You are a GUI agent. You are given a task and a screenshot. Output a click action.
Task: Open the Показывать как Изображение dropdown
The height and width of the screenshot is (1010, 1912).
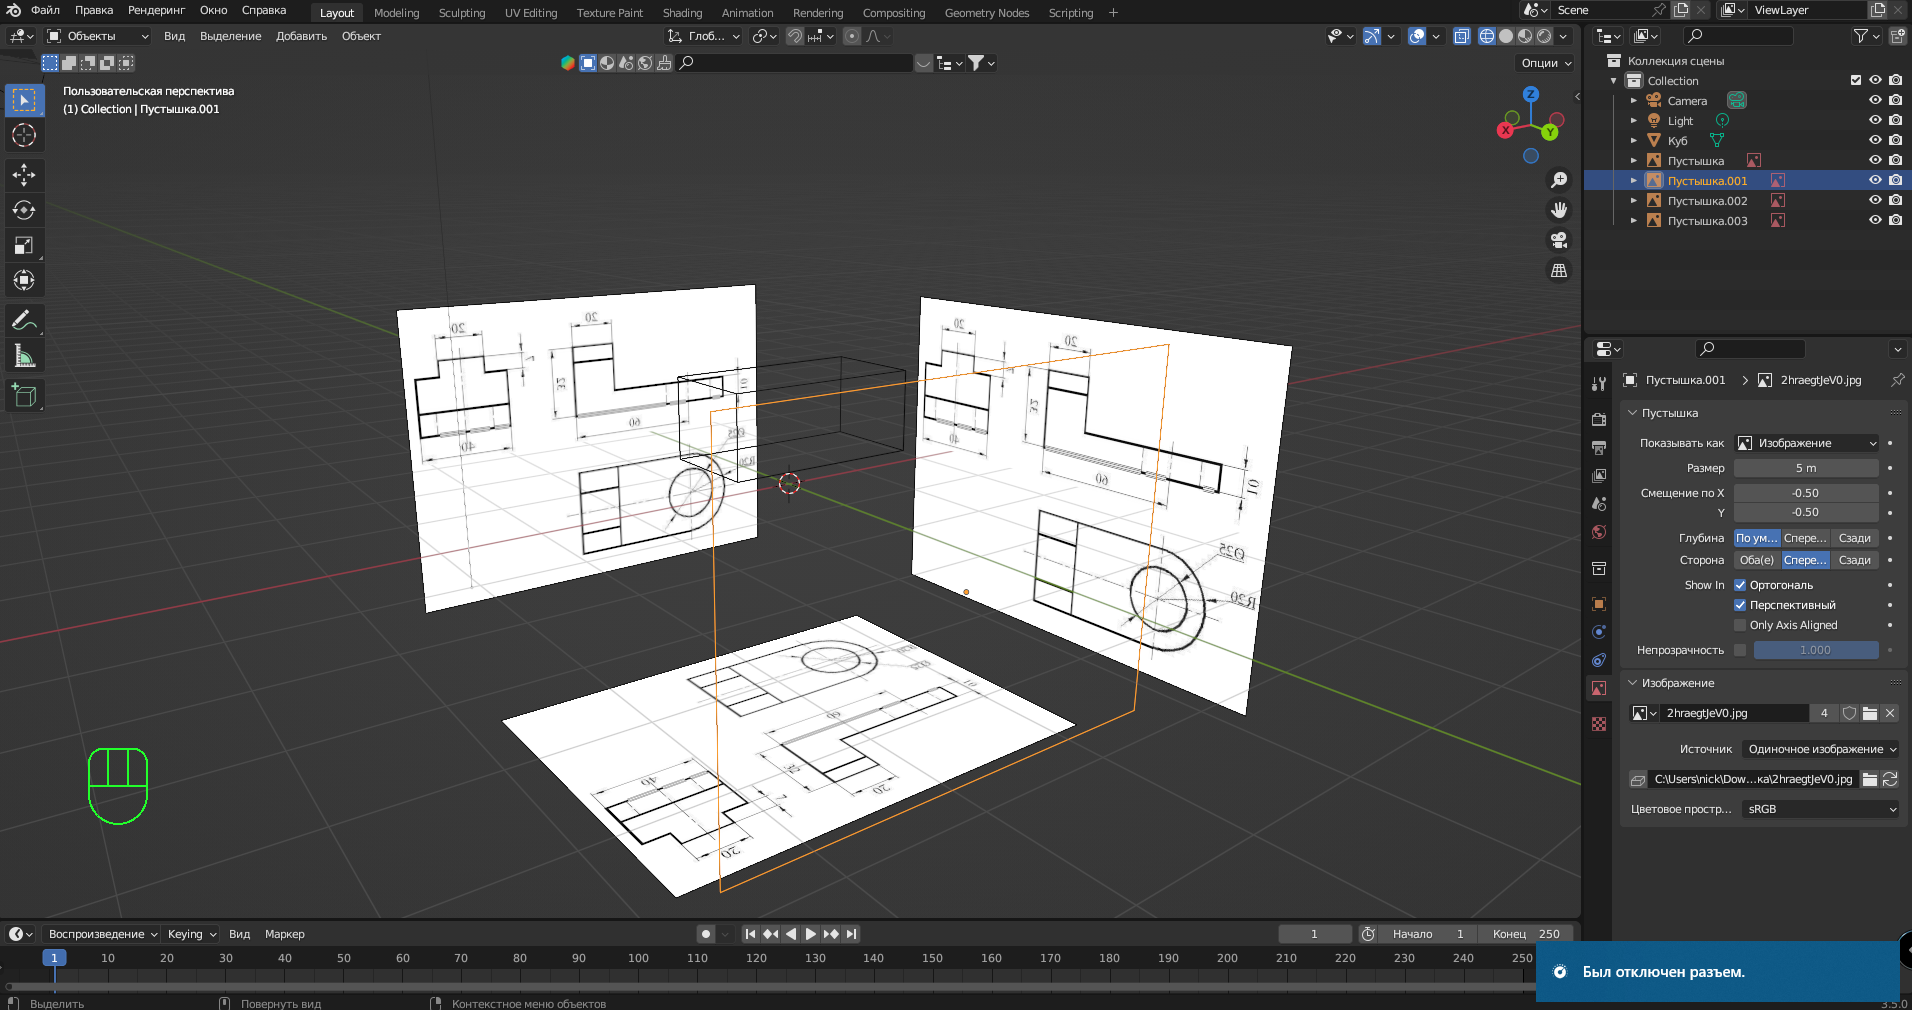(1807, 443)
